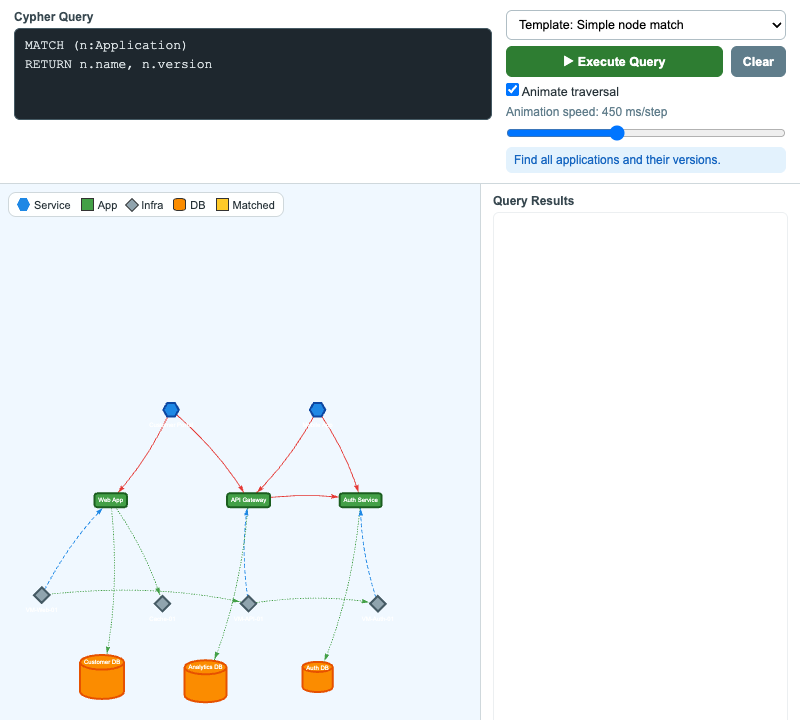
Task: Click the Mobile App hexagon service node
Action: [317, 409]
